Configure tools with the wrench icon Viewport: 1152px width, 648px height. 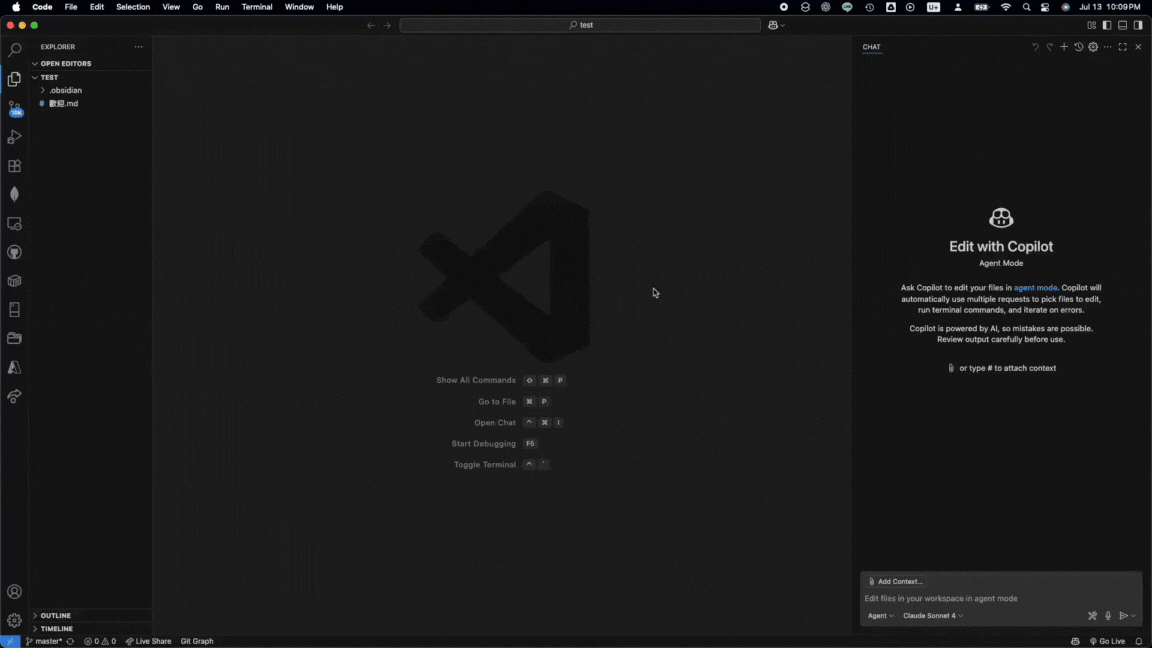(x=1092, y=616)
